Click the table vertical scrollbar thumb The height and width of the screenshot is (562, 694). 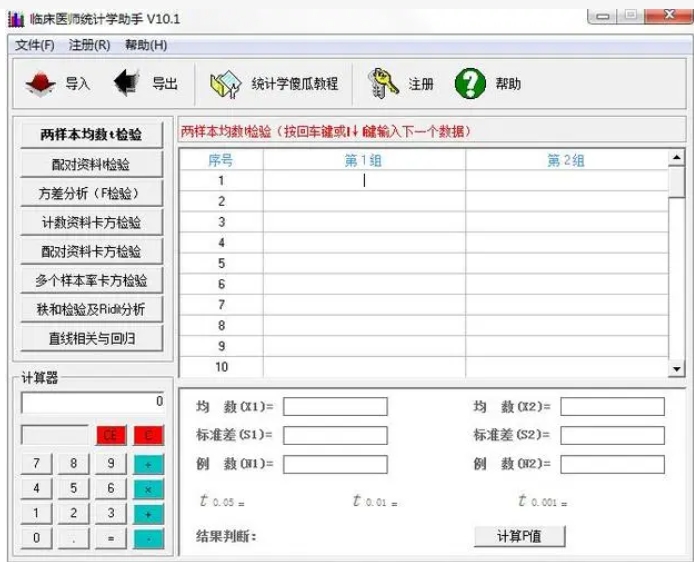(x=677, y=182)
